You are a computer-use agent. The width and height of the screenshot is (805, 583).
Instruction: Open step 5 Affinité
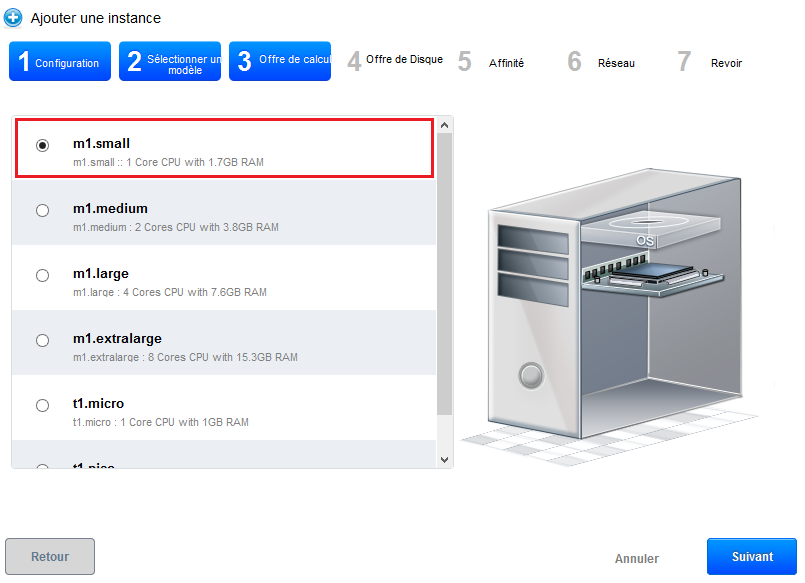(492, 63)
